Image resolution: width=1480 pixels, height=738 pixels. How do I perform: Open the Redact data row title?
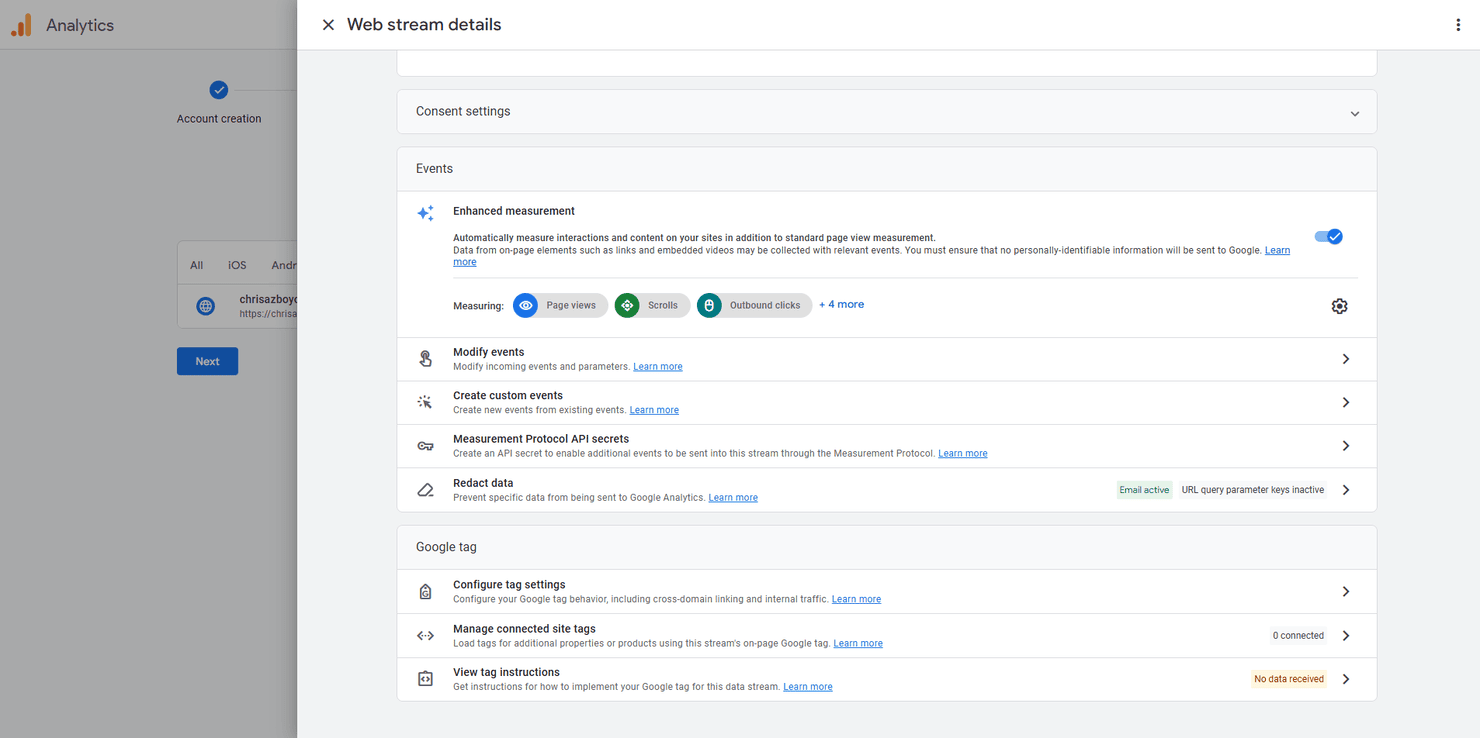483,483
